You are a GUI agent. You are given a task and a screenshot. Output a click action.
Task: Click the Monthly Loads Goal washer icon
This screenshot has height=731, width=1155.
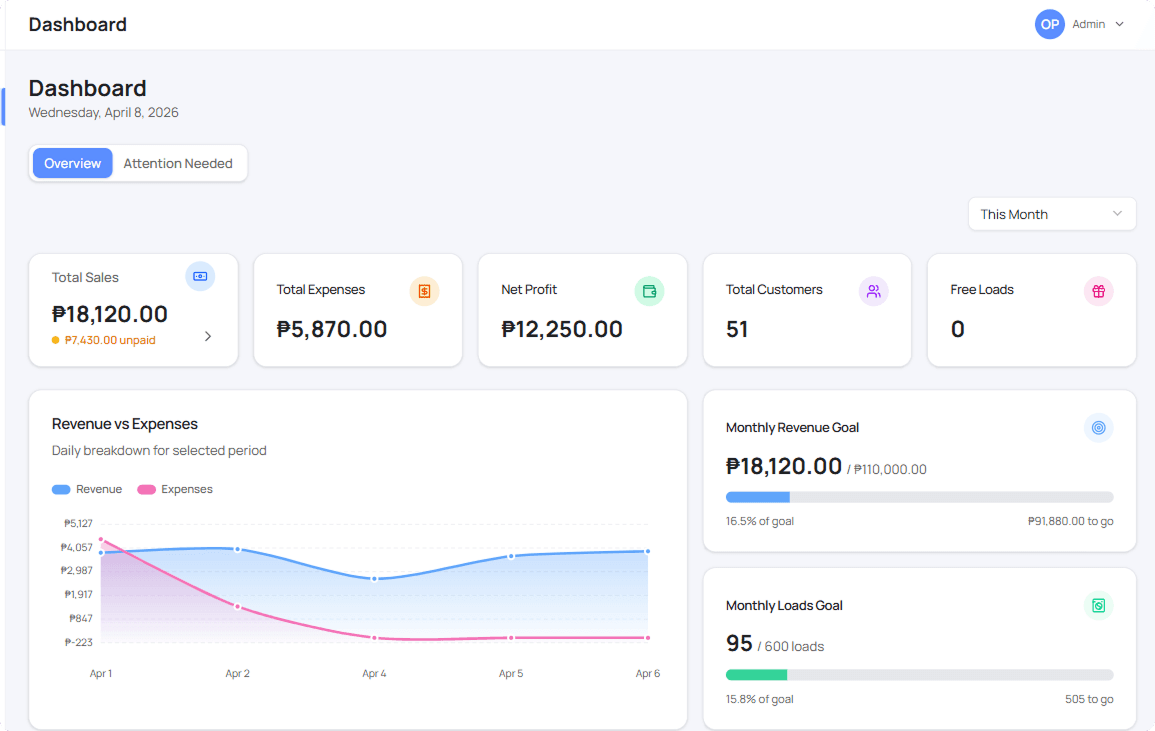1098,606
